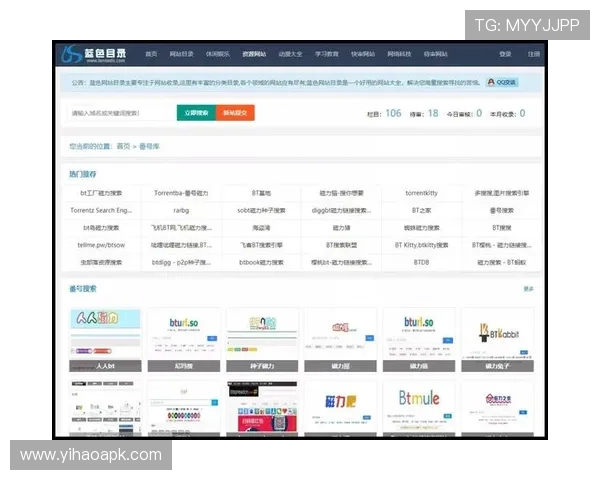Viewport: 600px width, 480px height.
Task: Open the 蜘蛛磁力搜索 link
Action: pos(421,228)
